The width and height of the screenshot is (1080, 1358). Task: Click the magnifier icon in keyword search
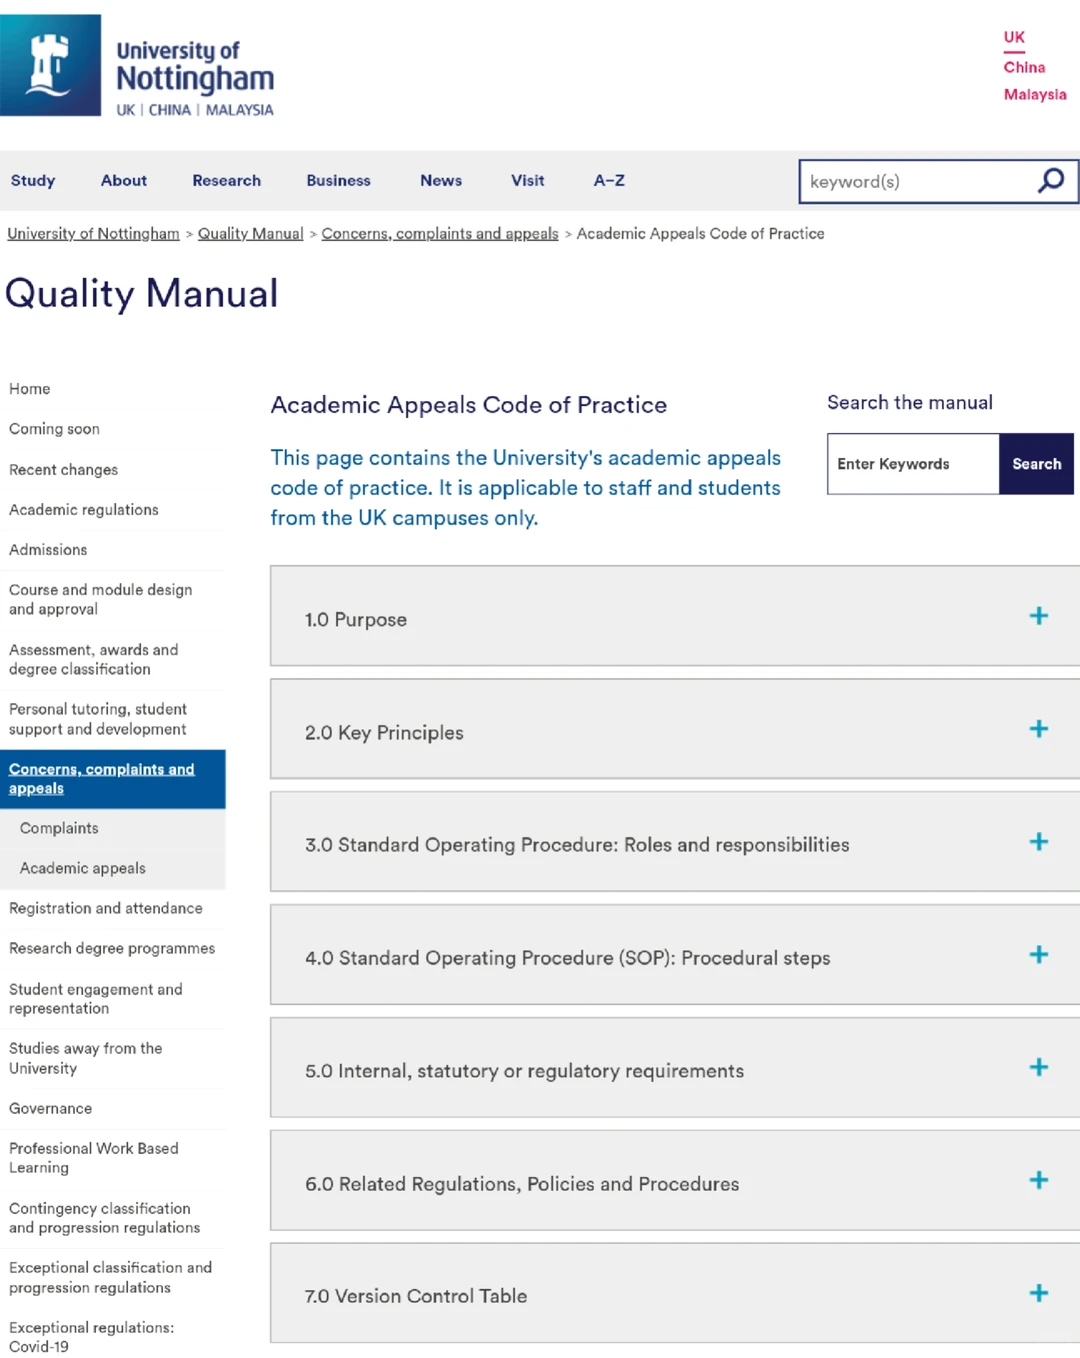click(1051, 181)
